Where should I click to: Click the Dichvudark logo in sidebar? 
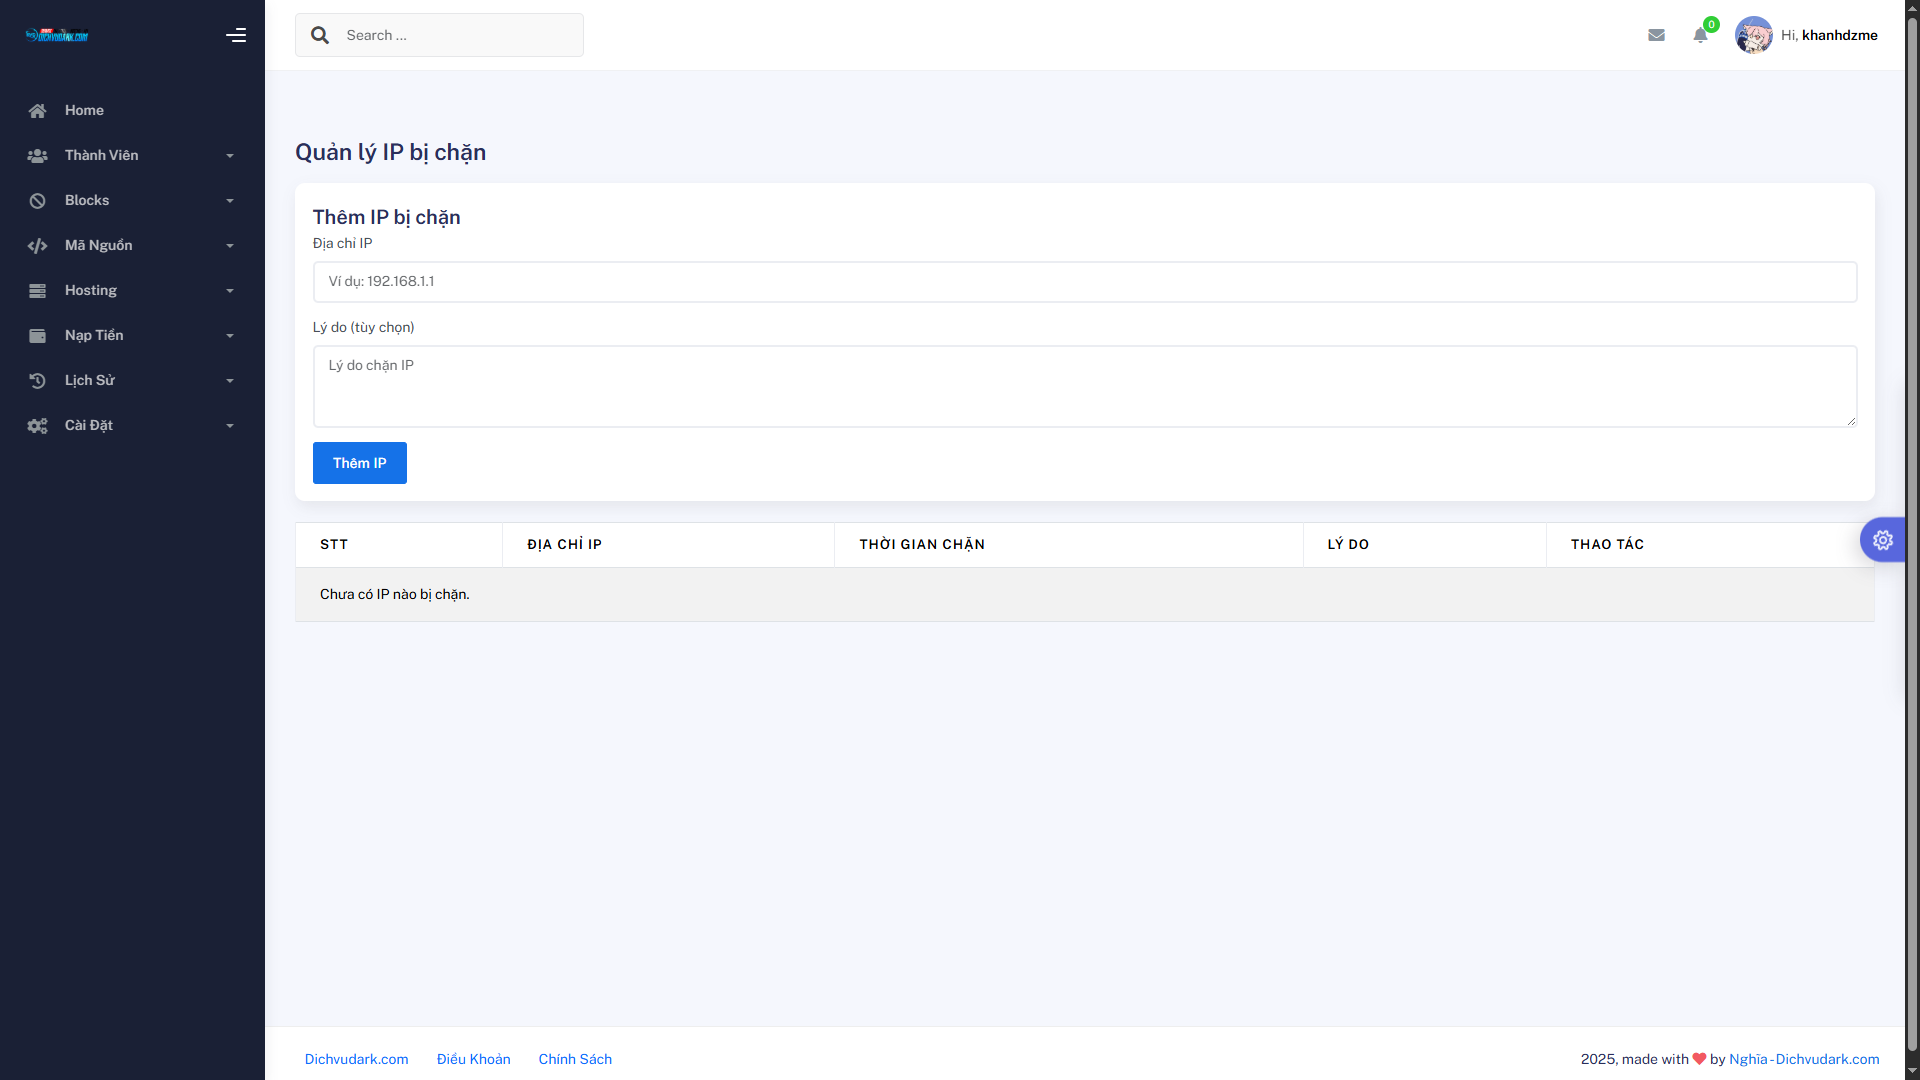pos(57,35)
